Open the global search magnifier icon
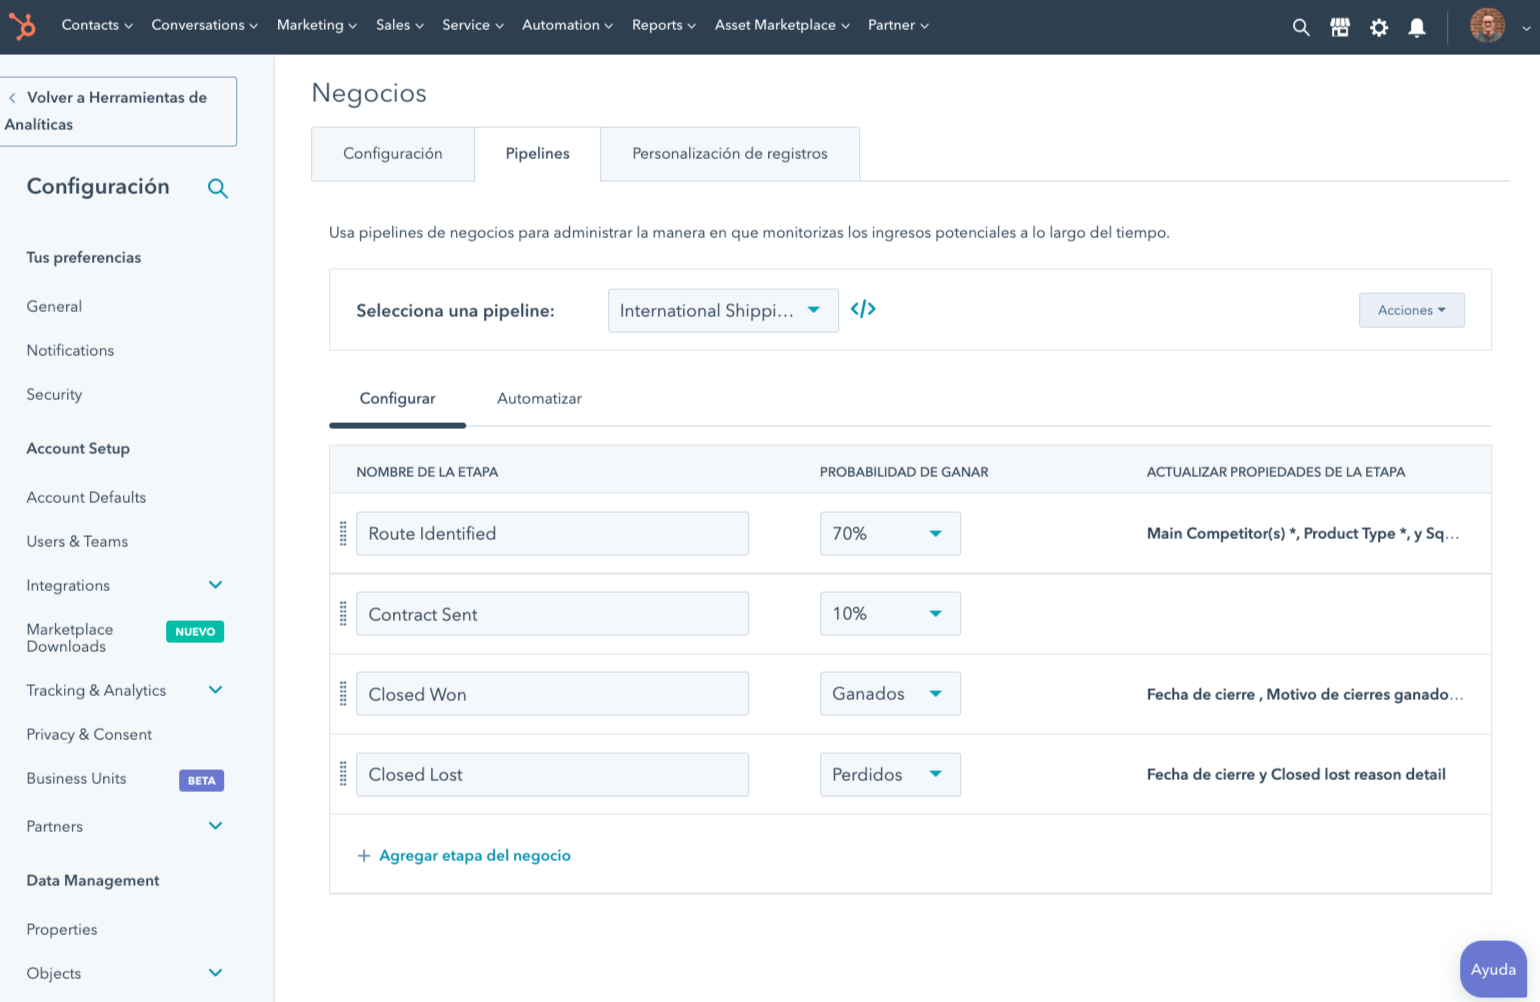Viewport: 1540px width, 1002px height. point(1300,27)
